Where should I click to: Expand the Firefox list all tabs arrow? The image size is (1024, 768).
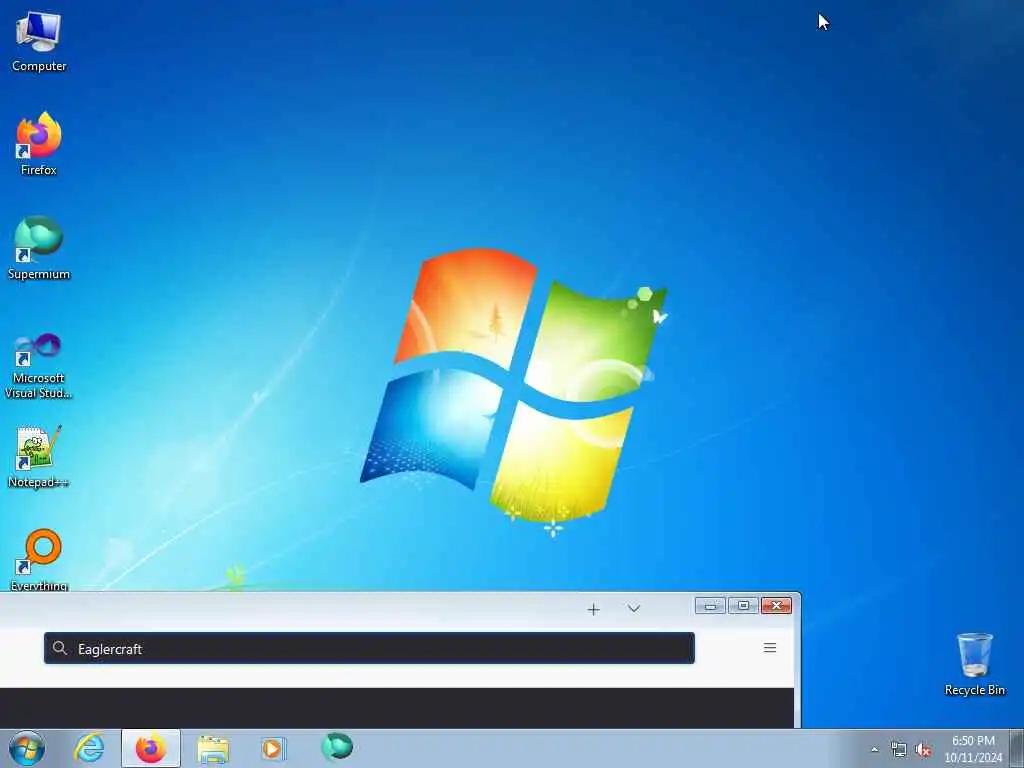633,609
